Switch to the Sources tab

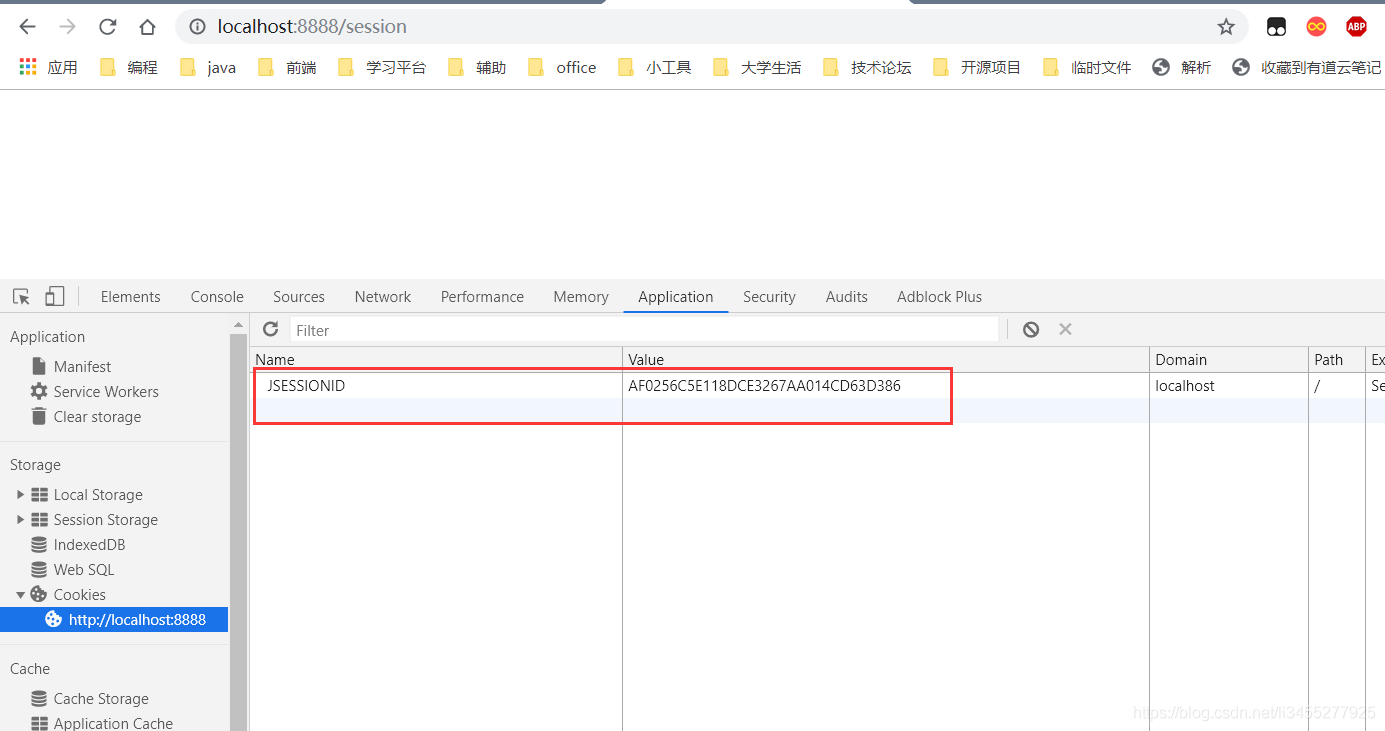click(x=299, y=297)
